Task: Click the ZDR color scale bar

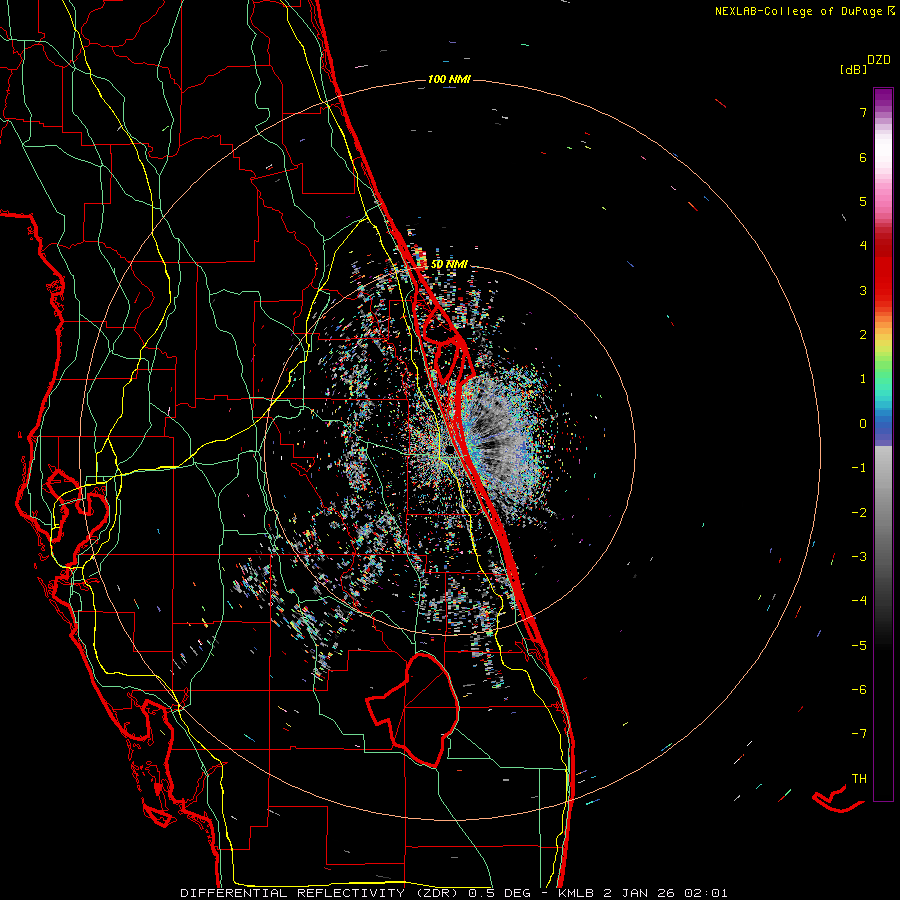Action: 883,444
